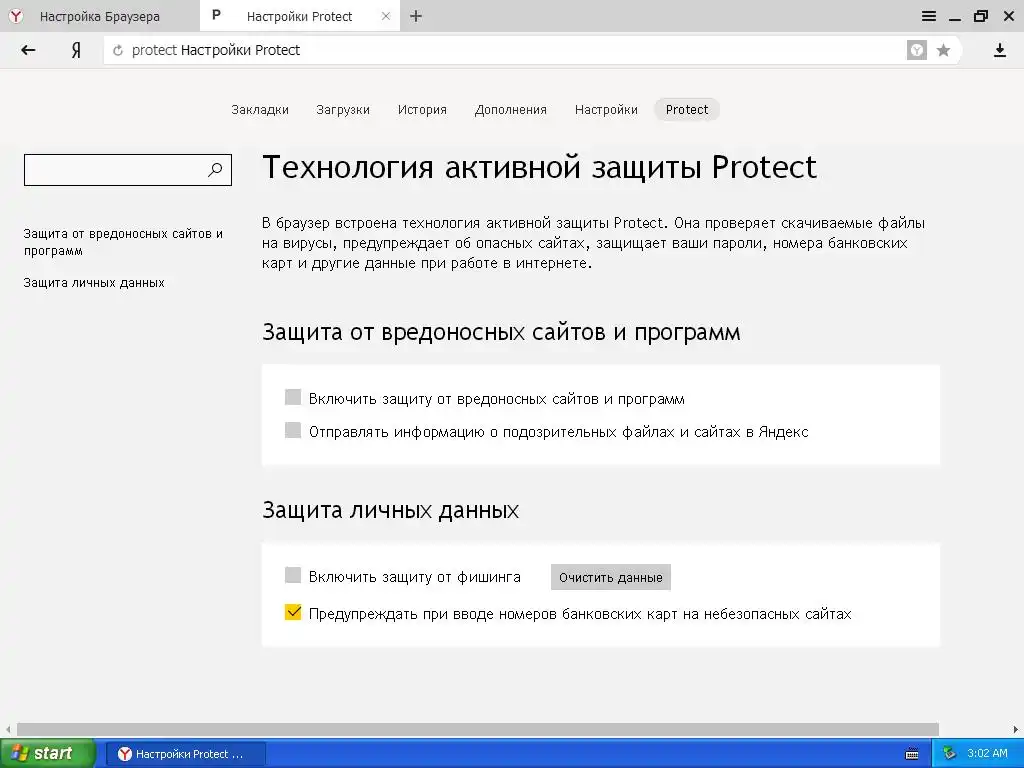The width and height of the screenshot is (1024, 768).
Task: Open browser hamburger menu
Action: (x=929, y=16)
